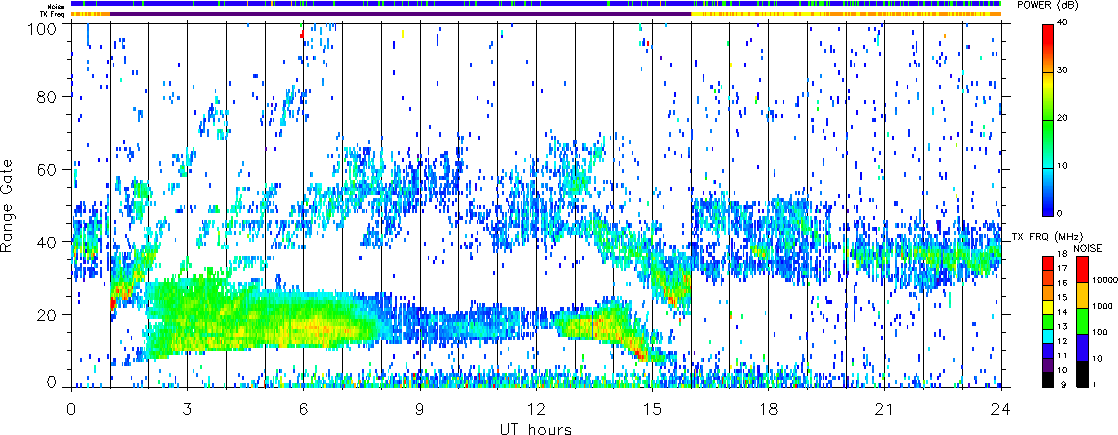Pick the red swatch in the NOISE legend
Screen dimensions: 1118x435
tap(1083, 270)
